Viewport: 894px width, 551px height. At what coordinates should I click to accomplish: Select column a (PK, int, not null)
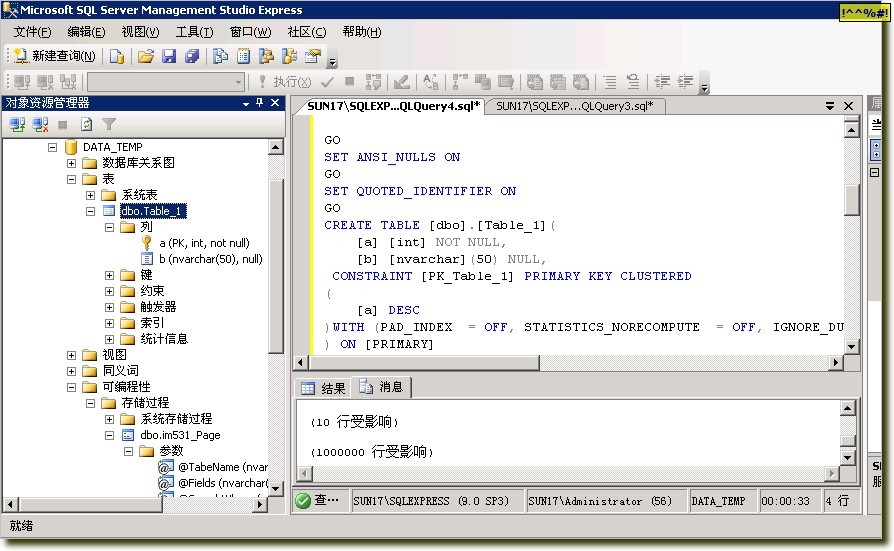point(204,243)
